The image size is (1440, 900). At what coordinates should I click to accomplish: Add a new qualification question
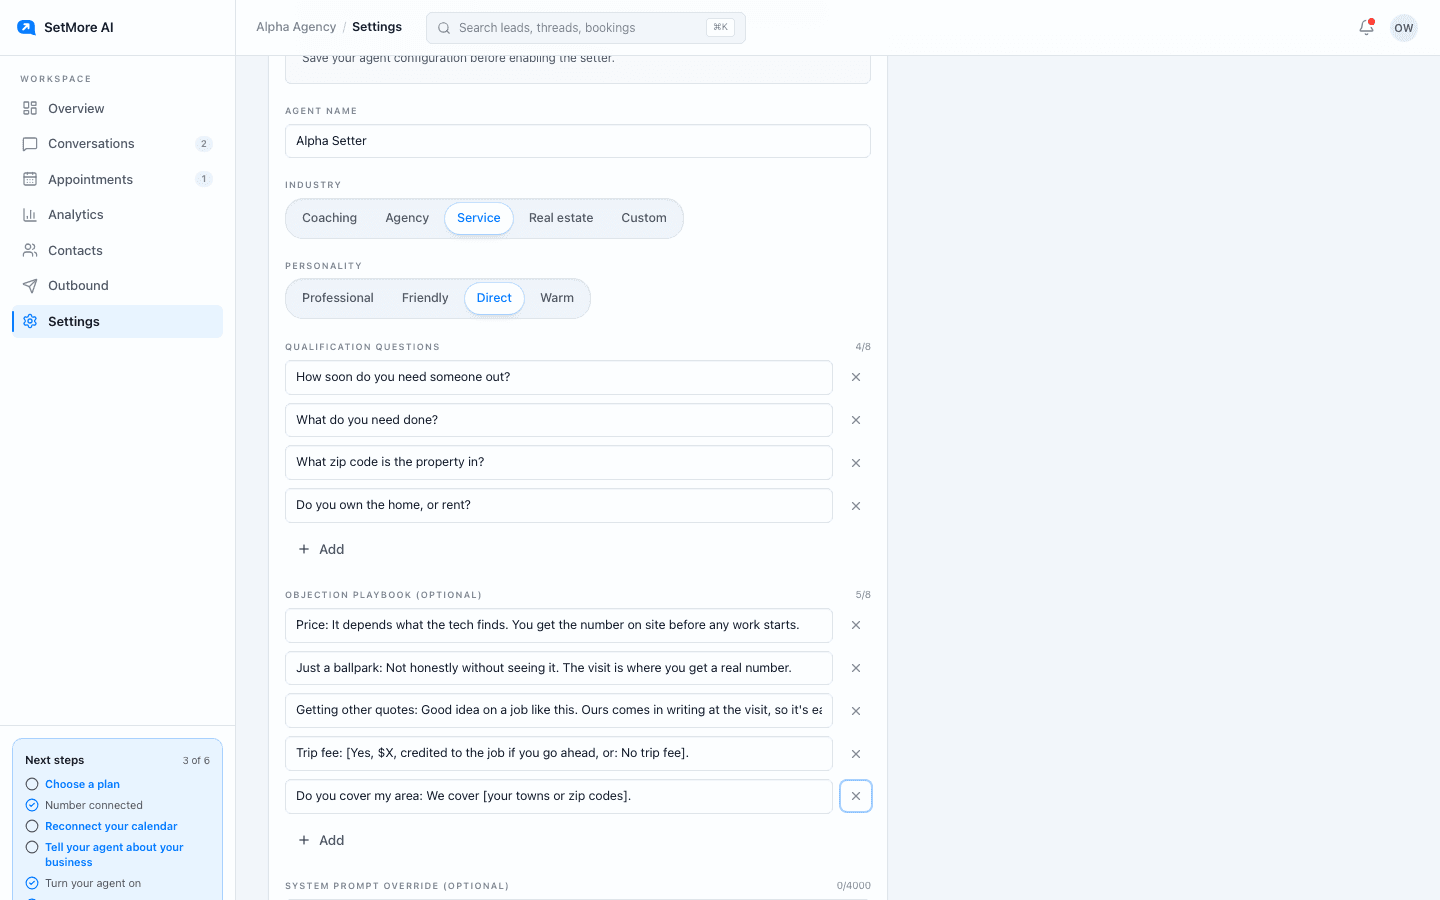[x=321, y=549]
